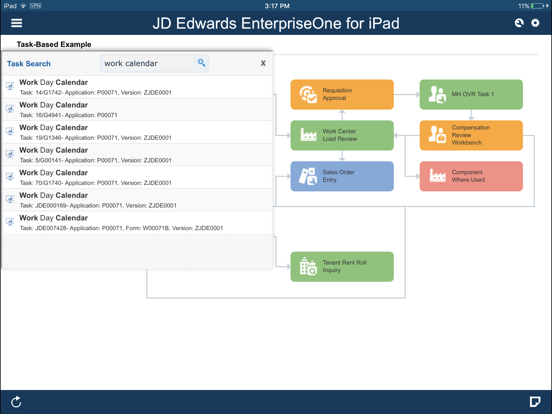The image size is (552, 414).
Task: Select Work Day Calendar task 16/G4941
Action: 137,109
